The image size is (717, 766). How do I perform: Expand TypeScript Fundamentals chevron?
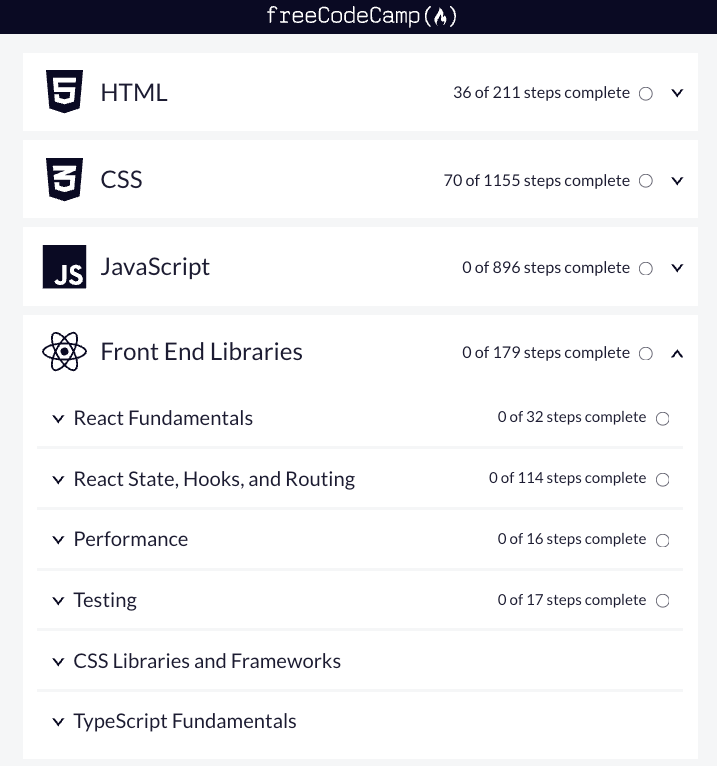(x=58, y=722)
